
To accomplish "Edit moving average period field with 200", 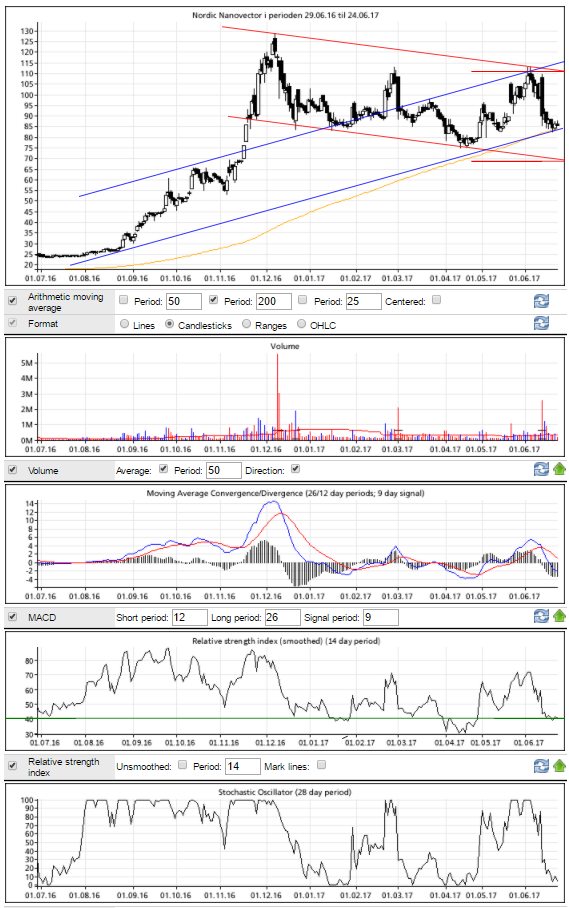I will pos(274,301).
